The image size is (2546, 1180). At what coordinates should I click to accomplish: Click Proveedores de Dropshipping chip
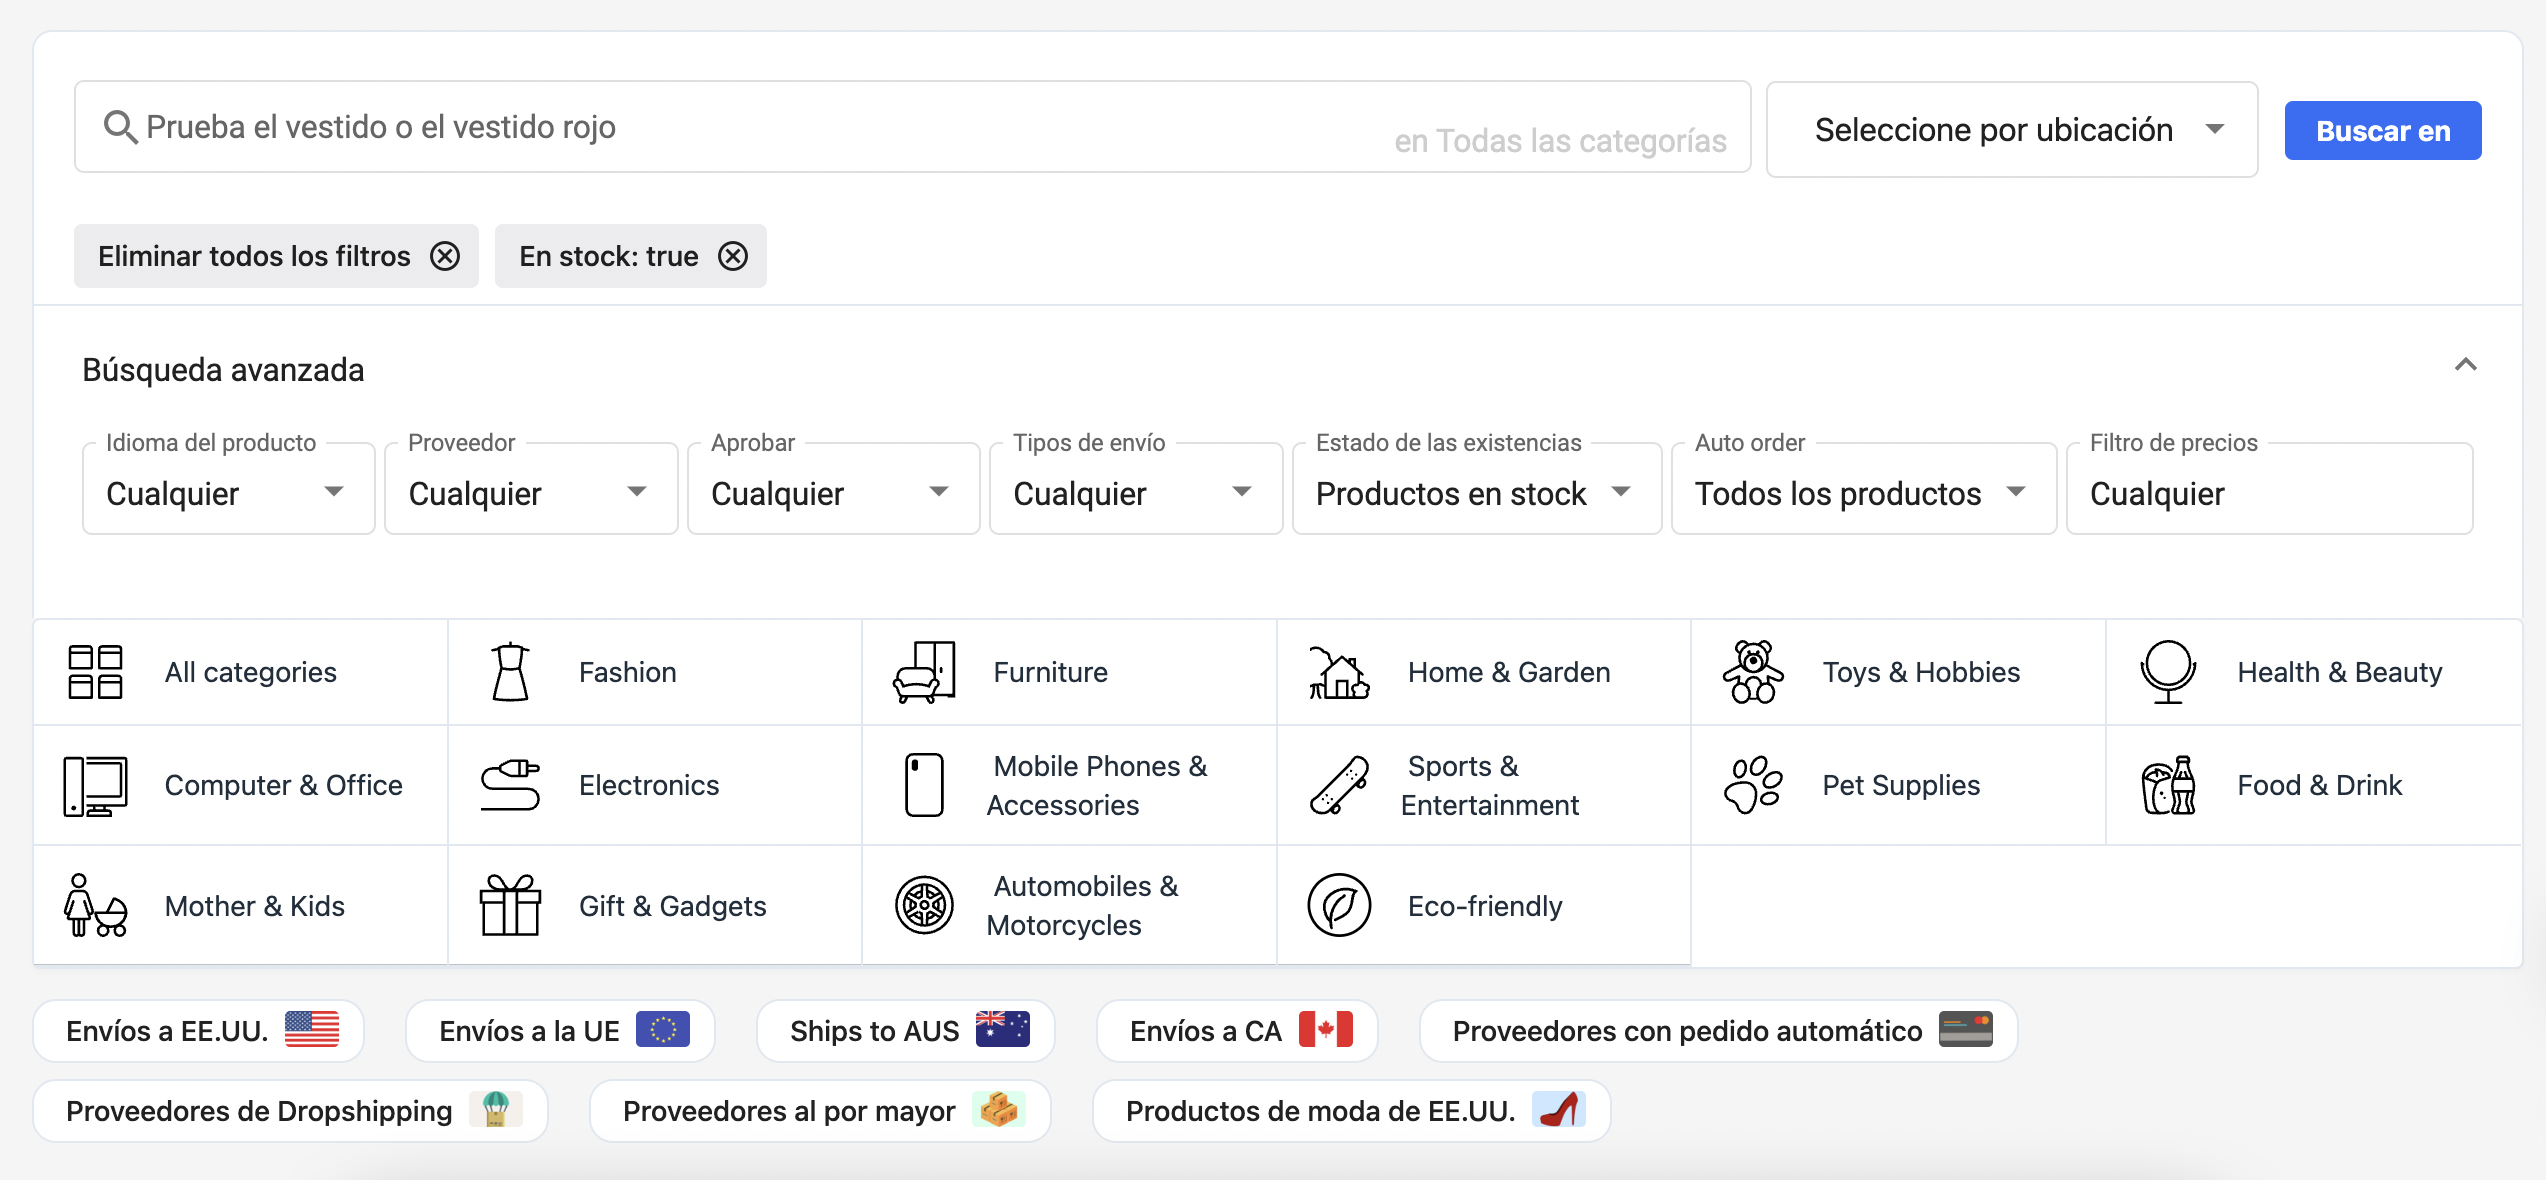290,1111
